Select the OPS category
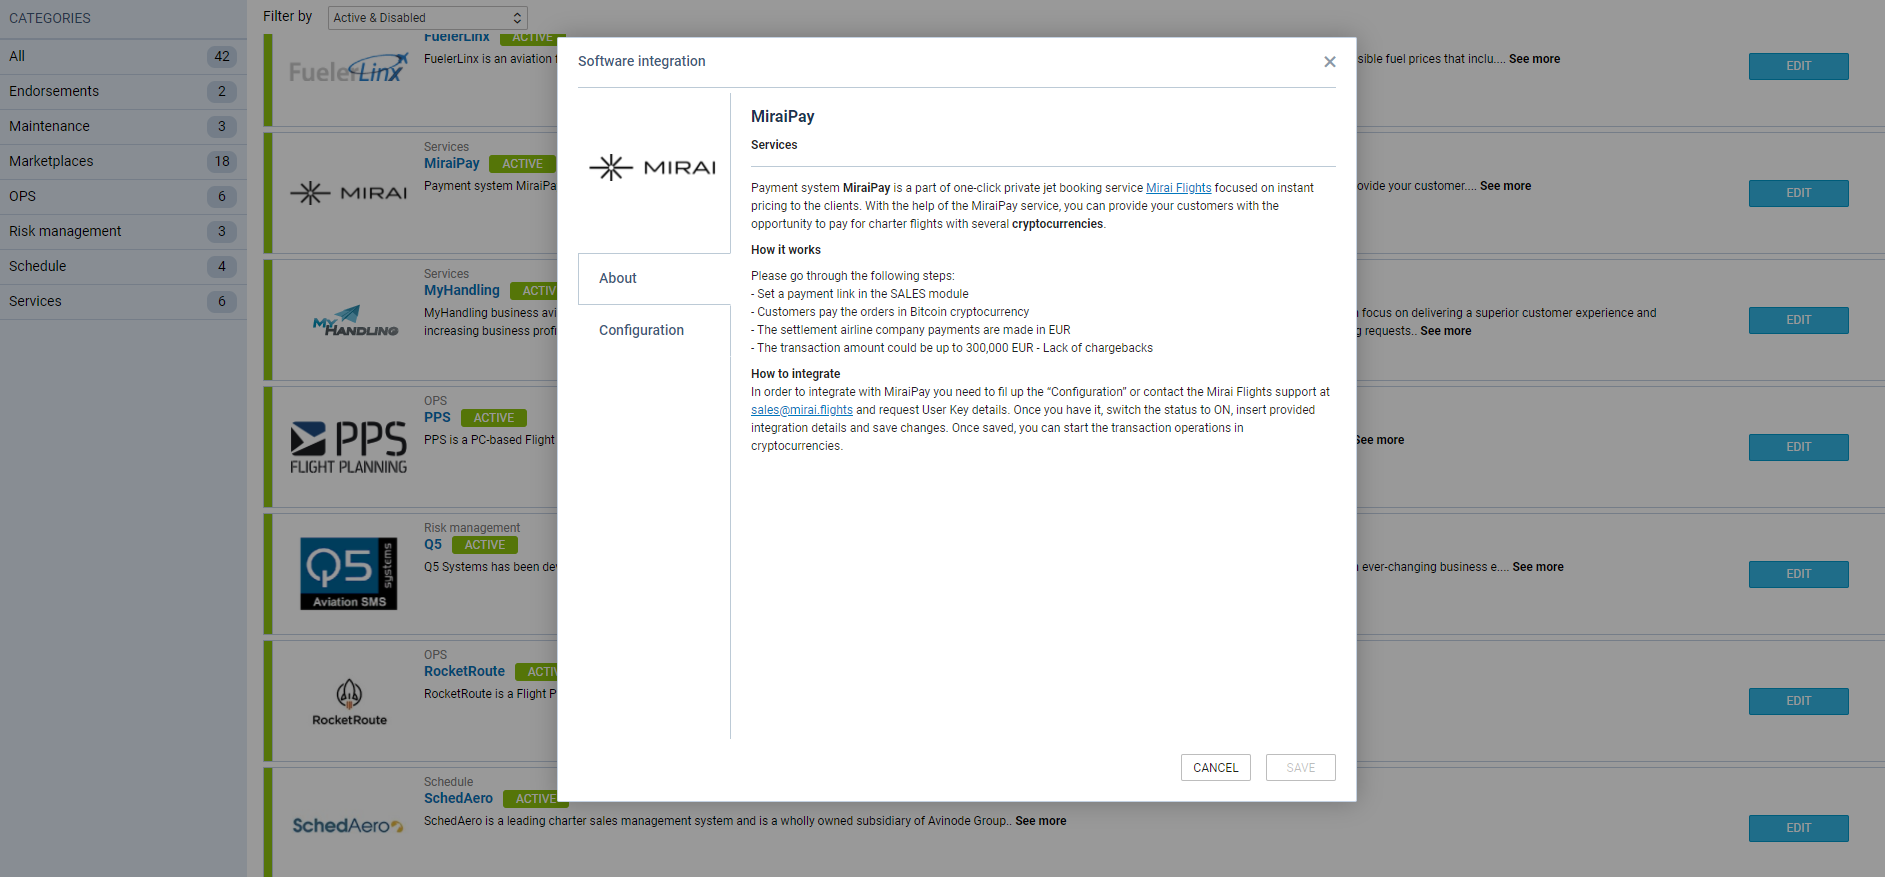Viewport: 1885px width, 877px height. click(x=123, y=196)
